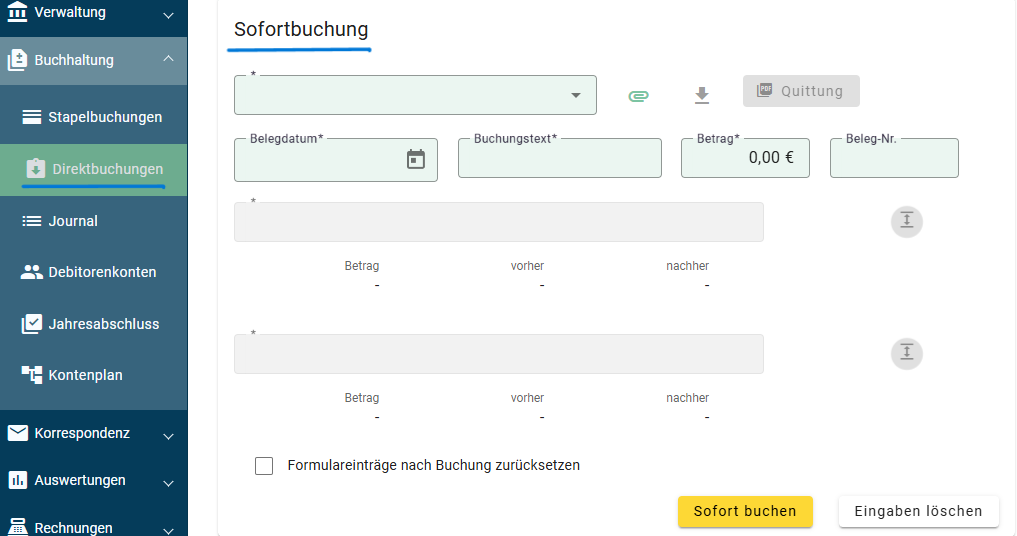This screenshot has width=1017, height=536.
Task: Toggle Formulareinträge nach Buchung zurücksetzen checkbox
Action: tap(264, 466)
